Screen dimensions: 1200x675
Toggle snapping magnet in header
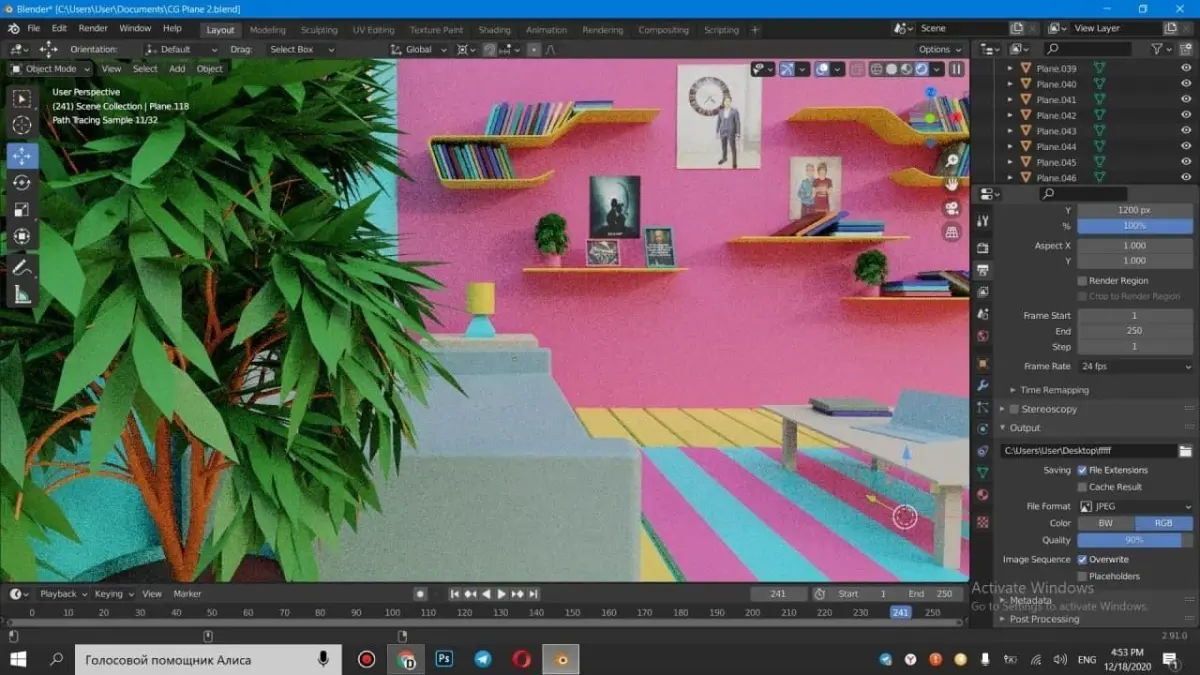click(489, 49)
